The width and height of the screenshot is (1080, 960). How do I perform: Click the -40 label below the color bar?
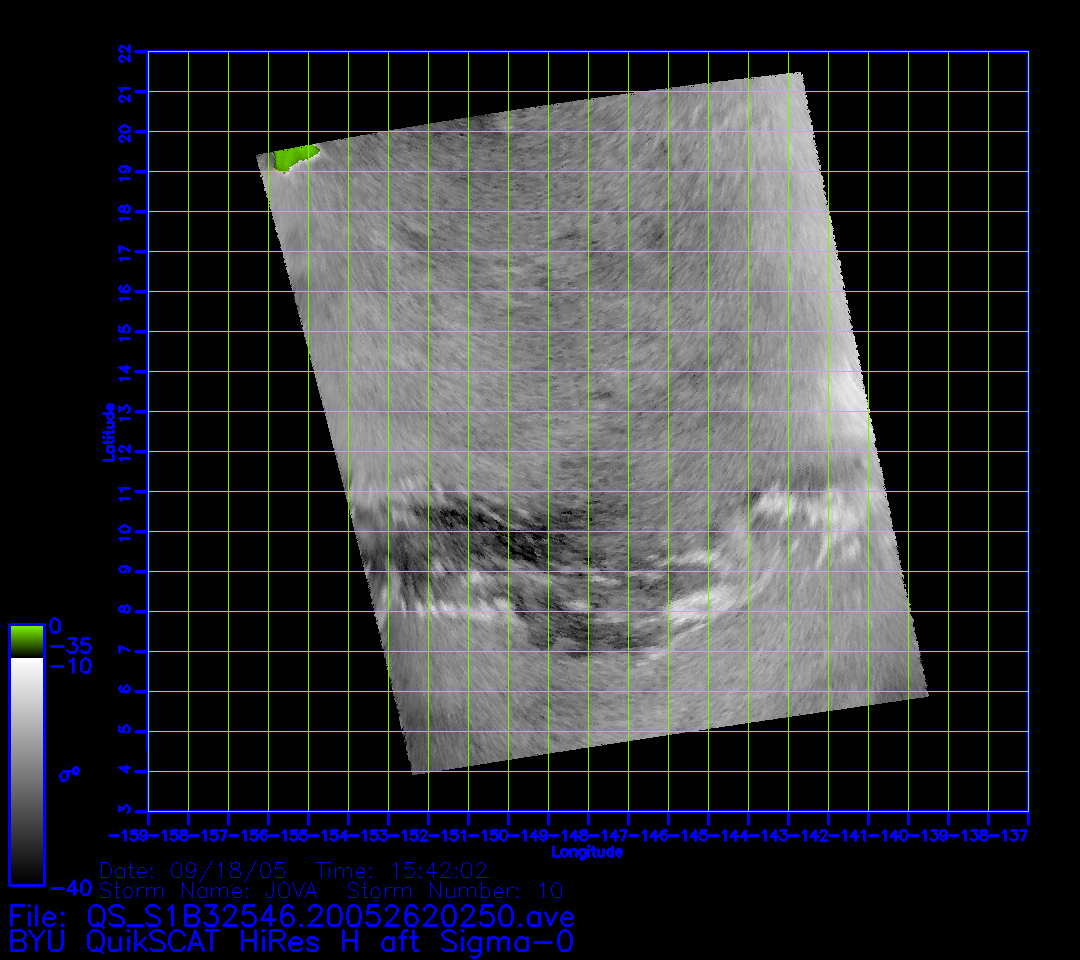click(x=70, y=887)
